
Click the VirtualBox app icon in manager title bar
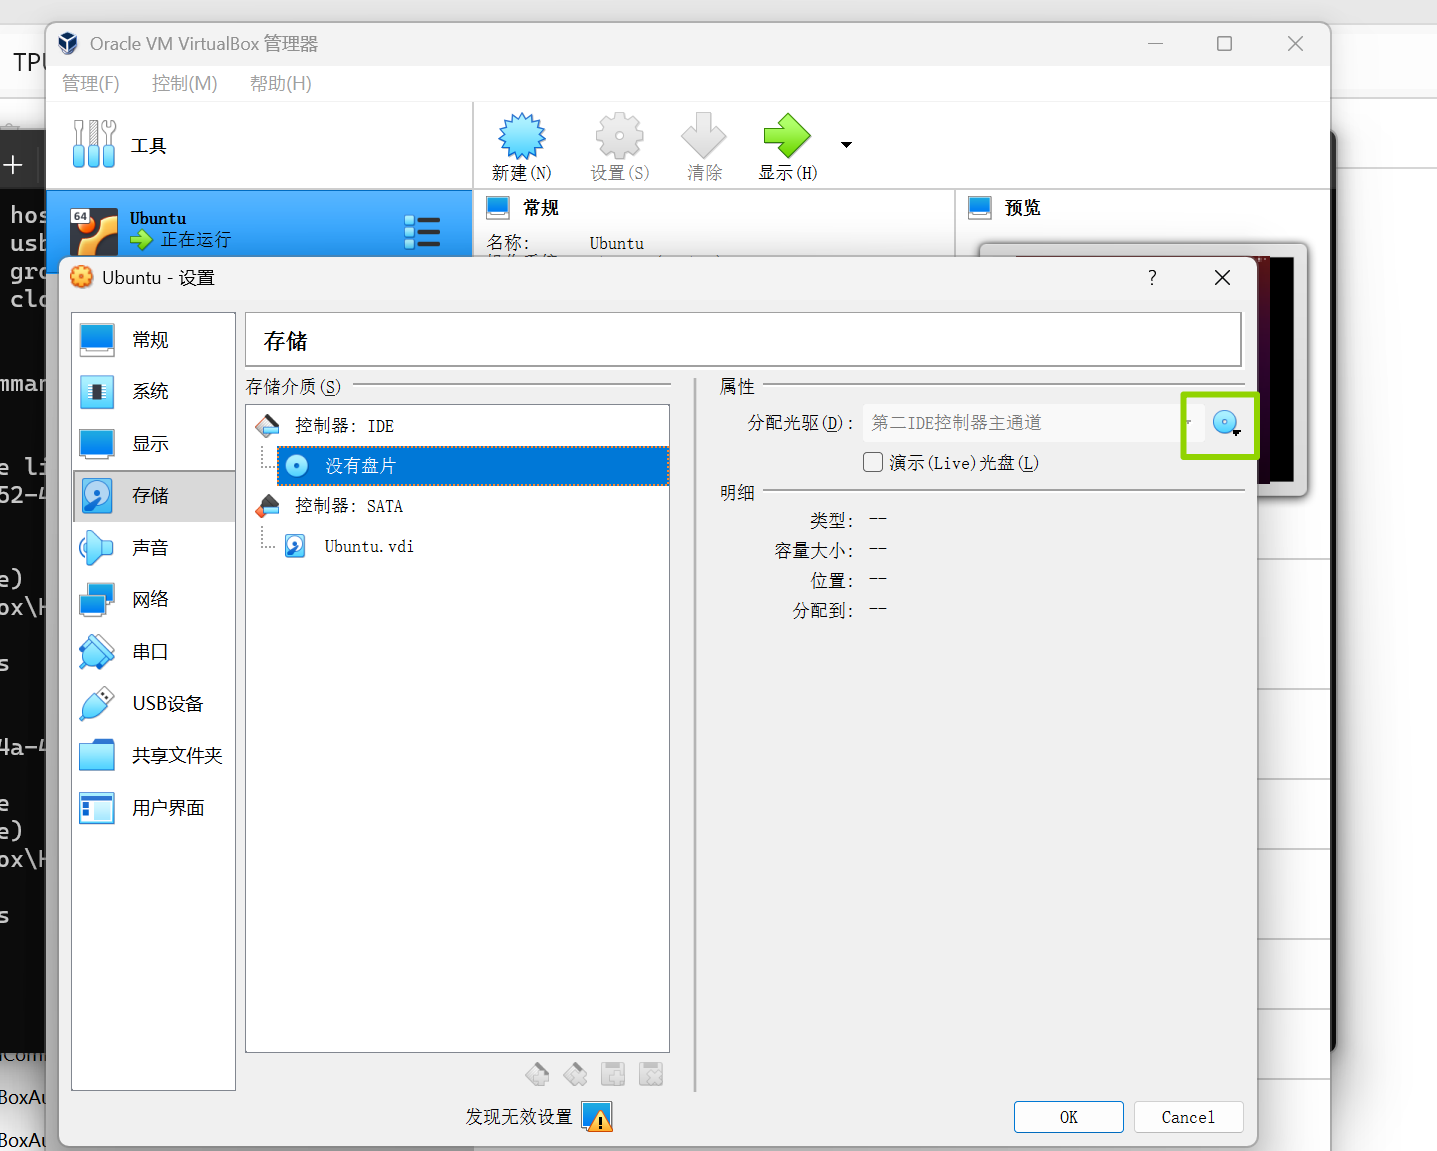[68, 43]
